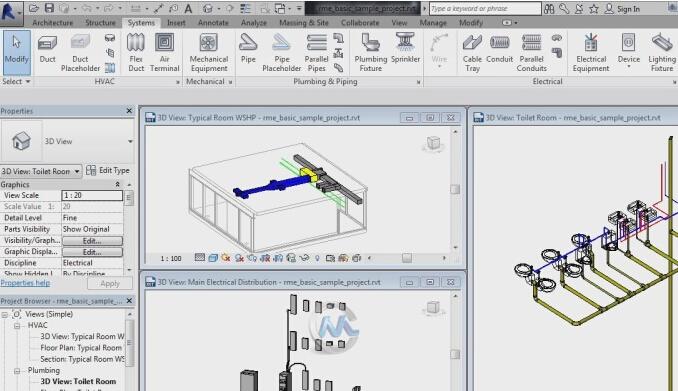Click the Pipe Fitting small icon
The height and width of the screenshot is (391, 678).
pos(338,38)
